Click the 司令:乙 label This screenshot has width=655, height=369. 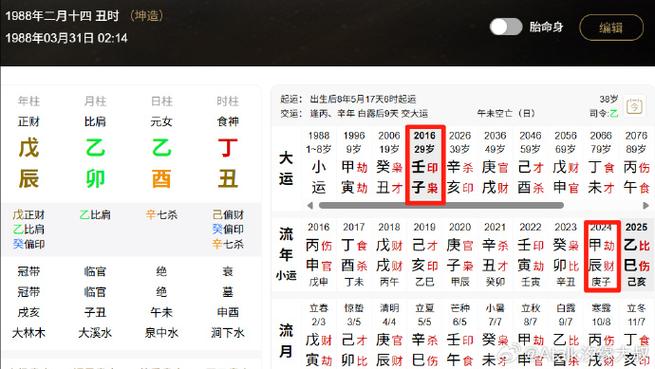click(604, 113)
